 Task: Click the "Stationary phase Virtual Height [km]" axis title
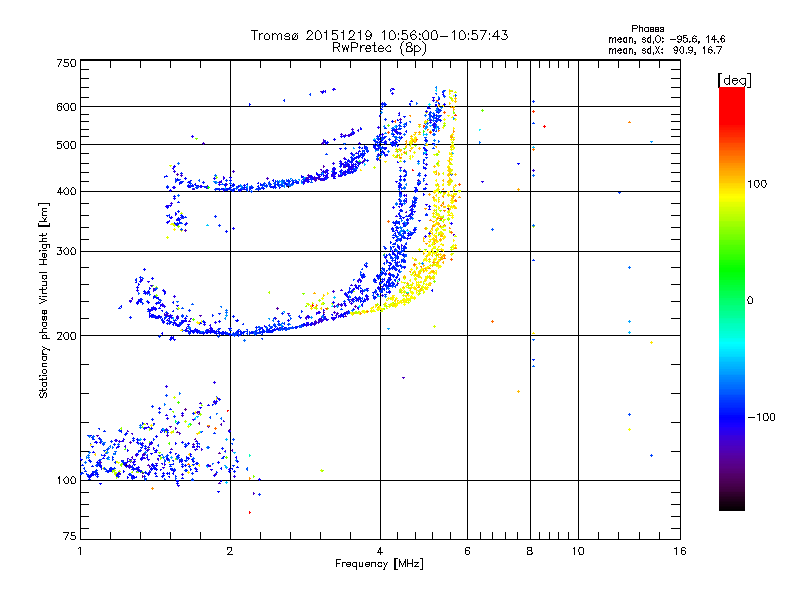pos(43,300)
